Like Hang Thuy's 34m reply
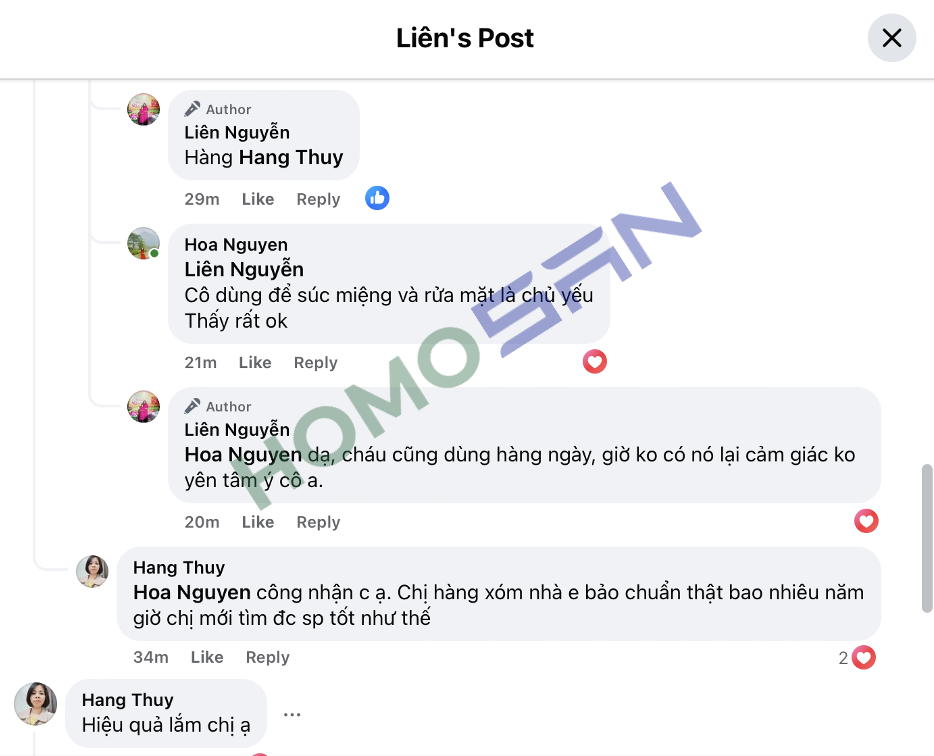This screenshot has width=934, height=756. pos(207,657)
